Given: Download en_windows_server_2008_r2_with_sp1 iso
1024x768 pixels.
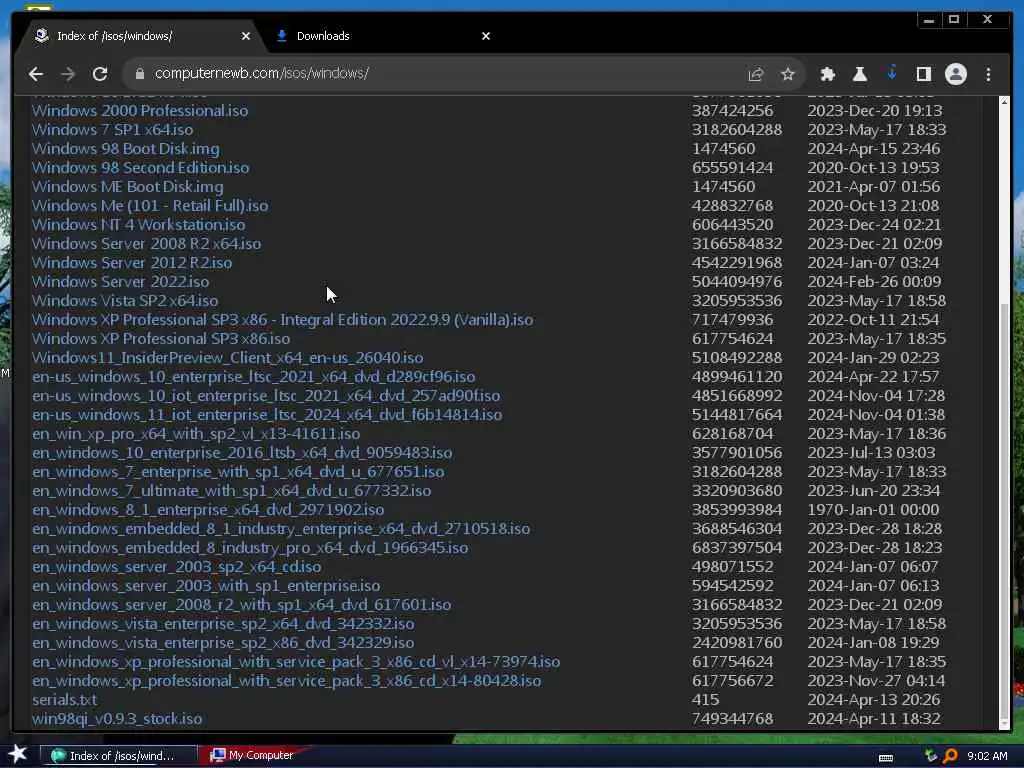Looking at the screenshot, I should [242, 604].
